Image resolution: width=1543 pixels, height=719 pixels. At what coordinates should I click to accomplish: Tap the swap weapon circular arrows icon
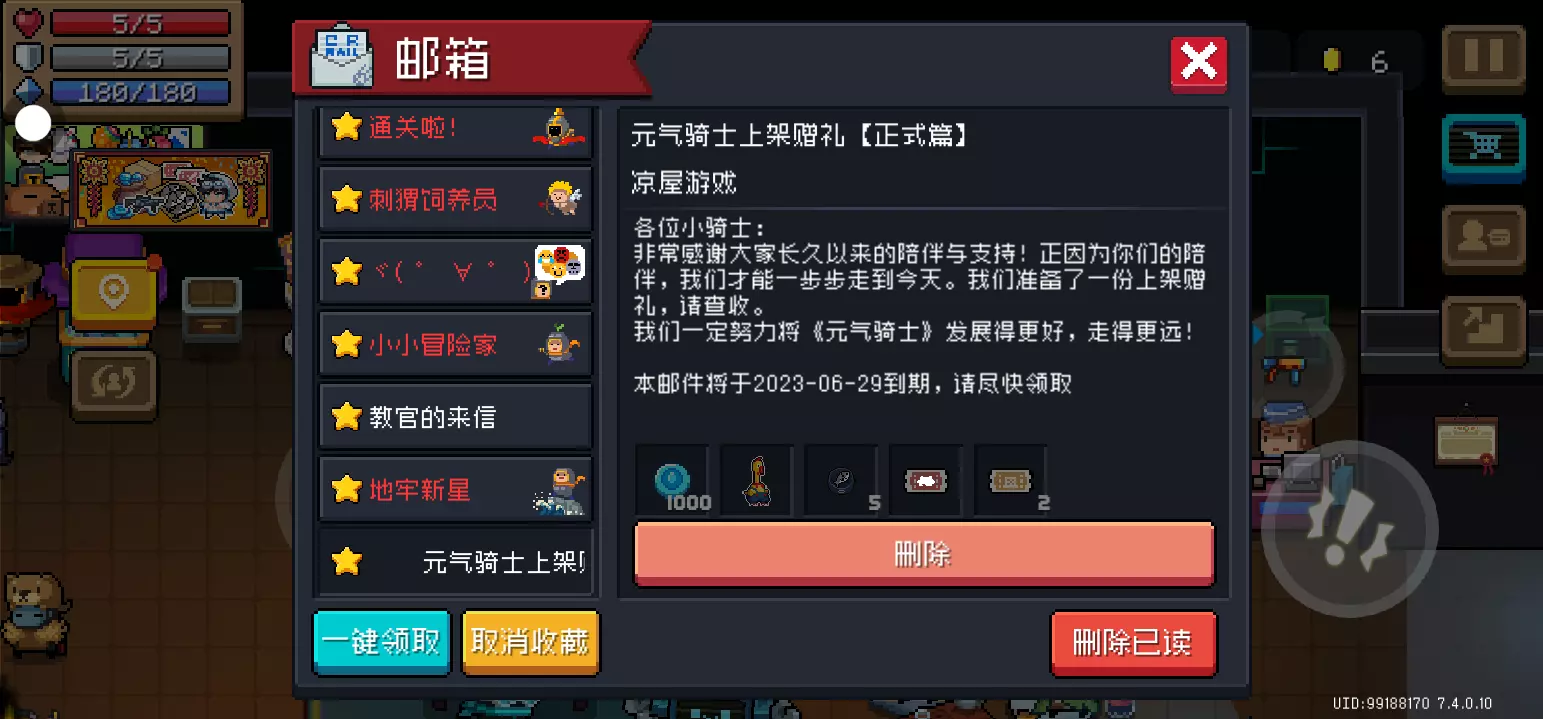pyautogui.click(x=114, y=383)
